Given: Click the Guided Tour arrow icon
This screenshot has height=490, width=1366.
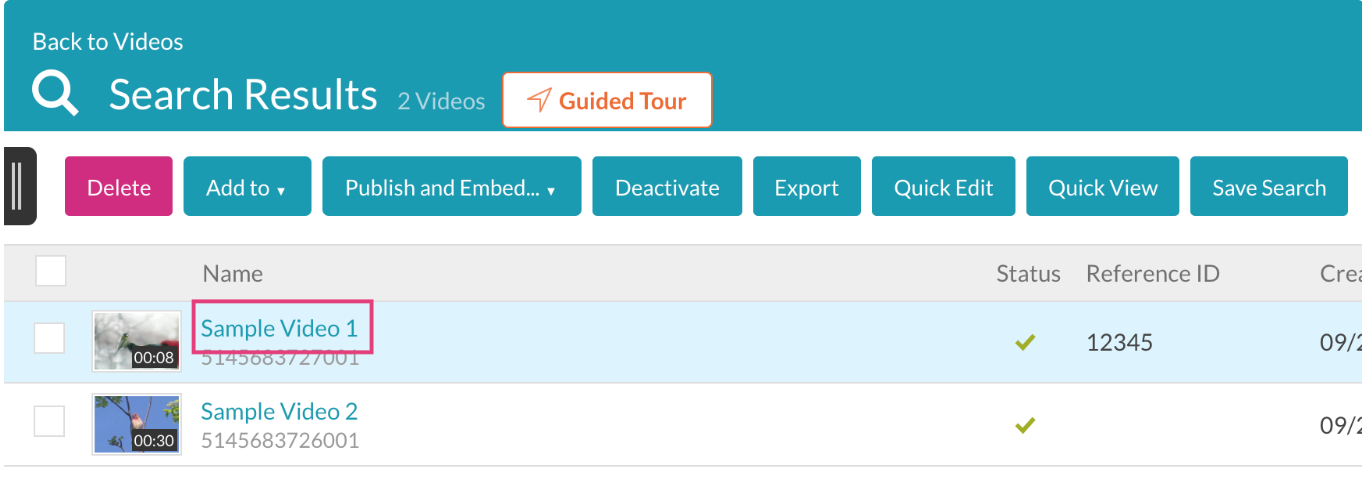Looking at the screenshot, I should pyautogui.click(x=539, y=100).
